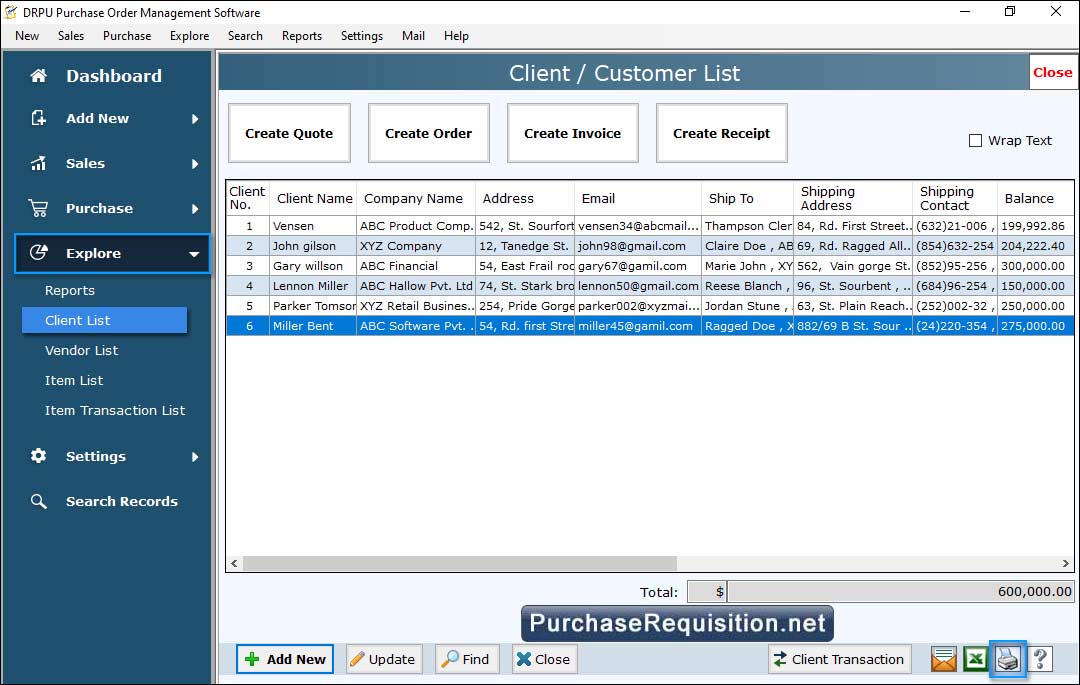1080x685 pixels.
Task: Click the Create Invoice button
Action: (x=572, y=133)
